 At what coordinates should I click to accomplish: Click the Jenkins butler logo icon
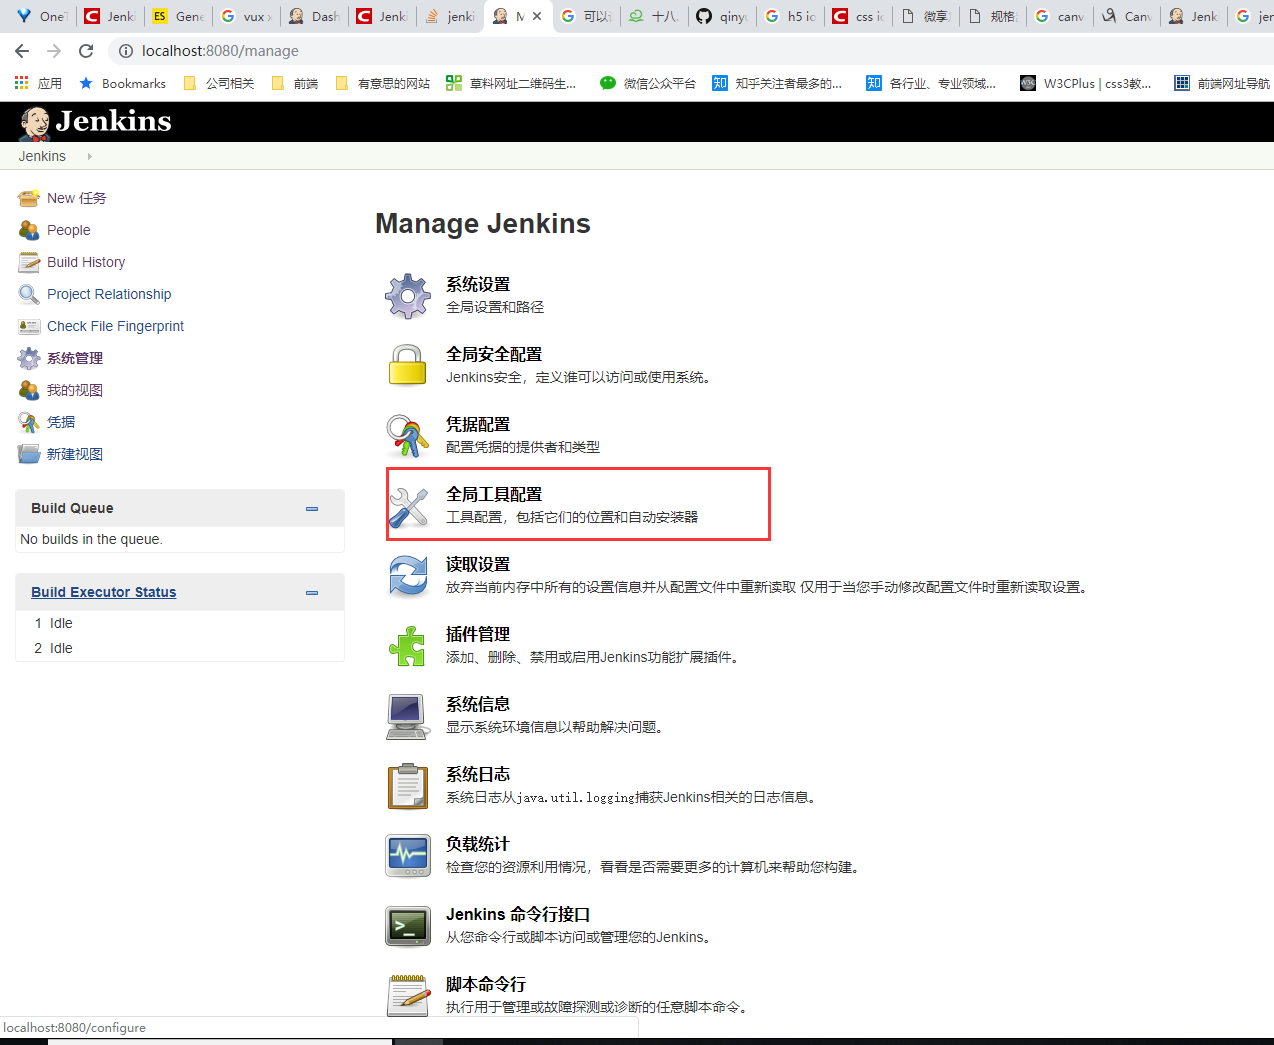click(35, 123)
